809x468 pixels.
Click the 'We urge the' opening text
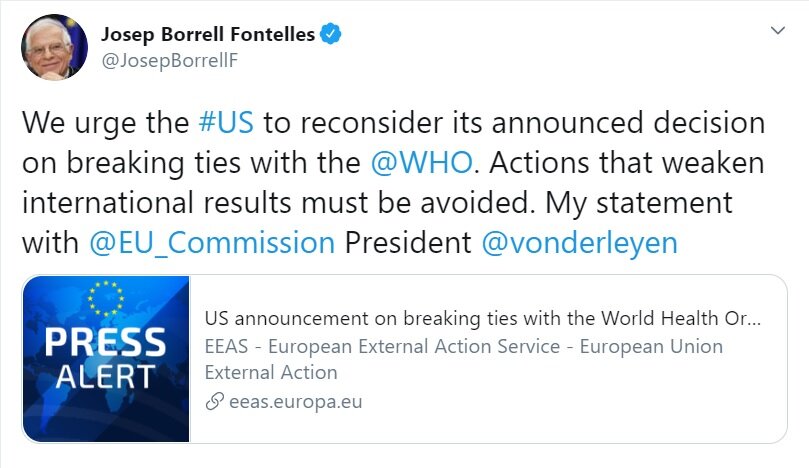coord(105,124)
